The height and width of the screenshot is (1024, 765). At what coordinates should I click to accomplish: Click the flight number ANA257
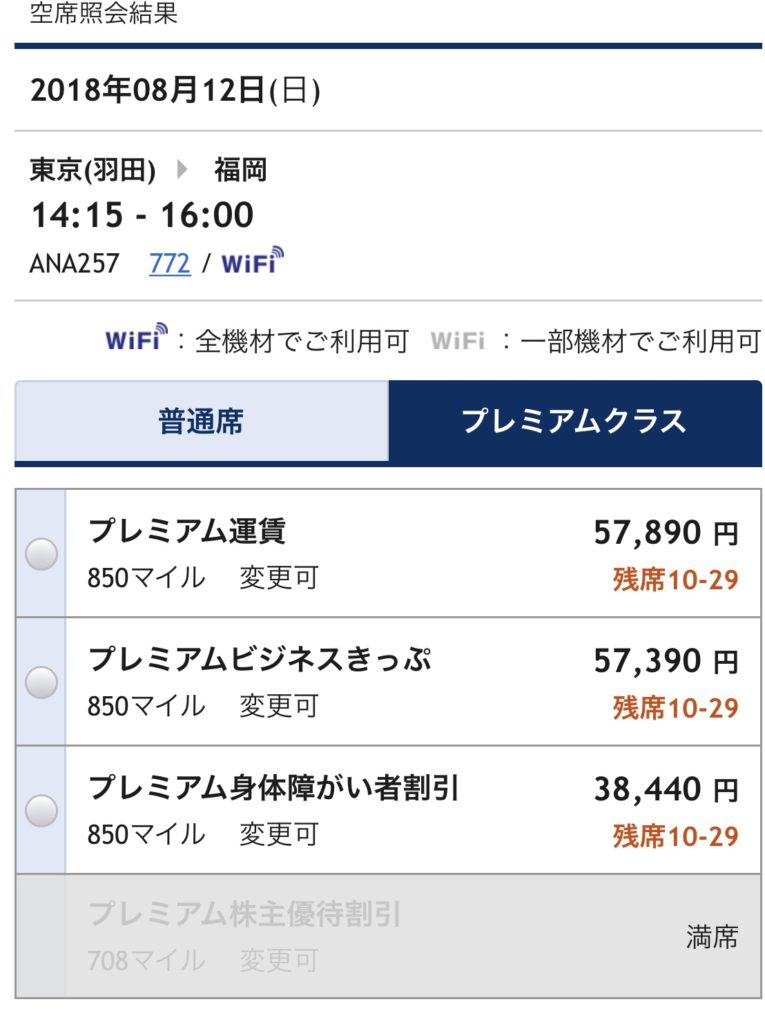click(x=74, y=264)
